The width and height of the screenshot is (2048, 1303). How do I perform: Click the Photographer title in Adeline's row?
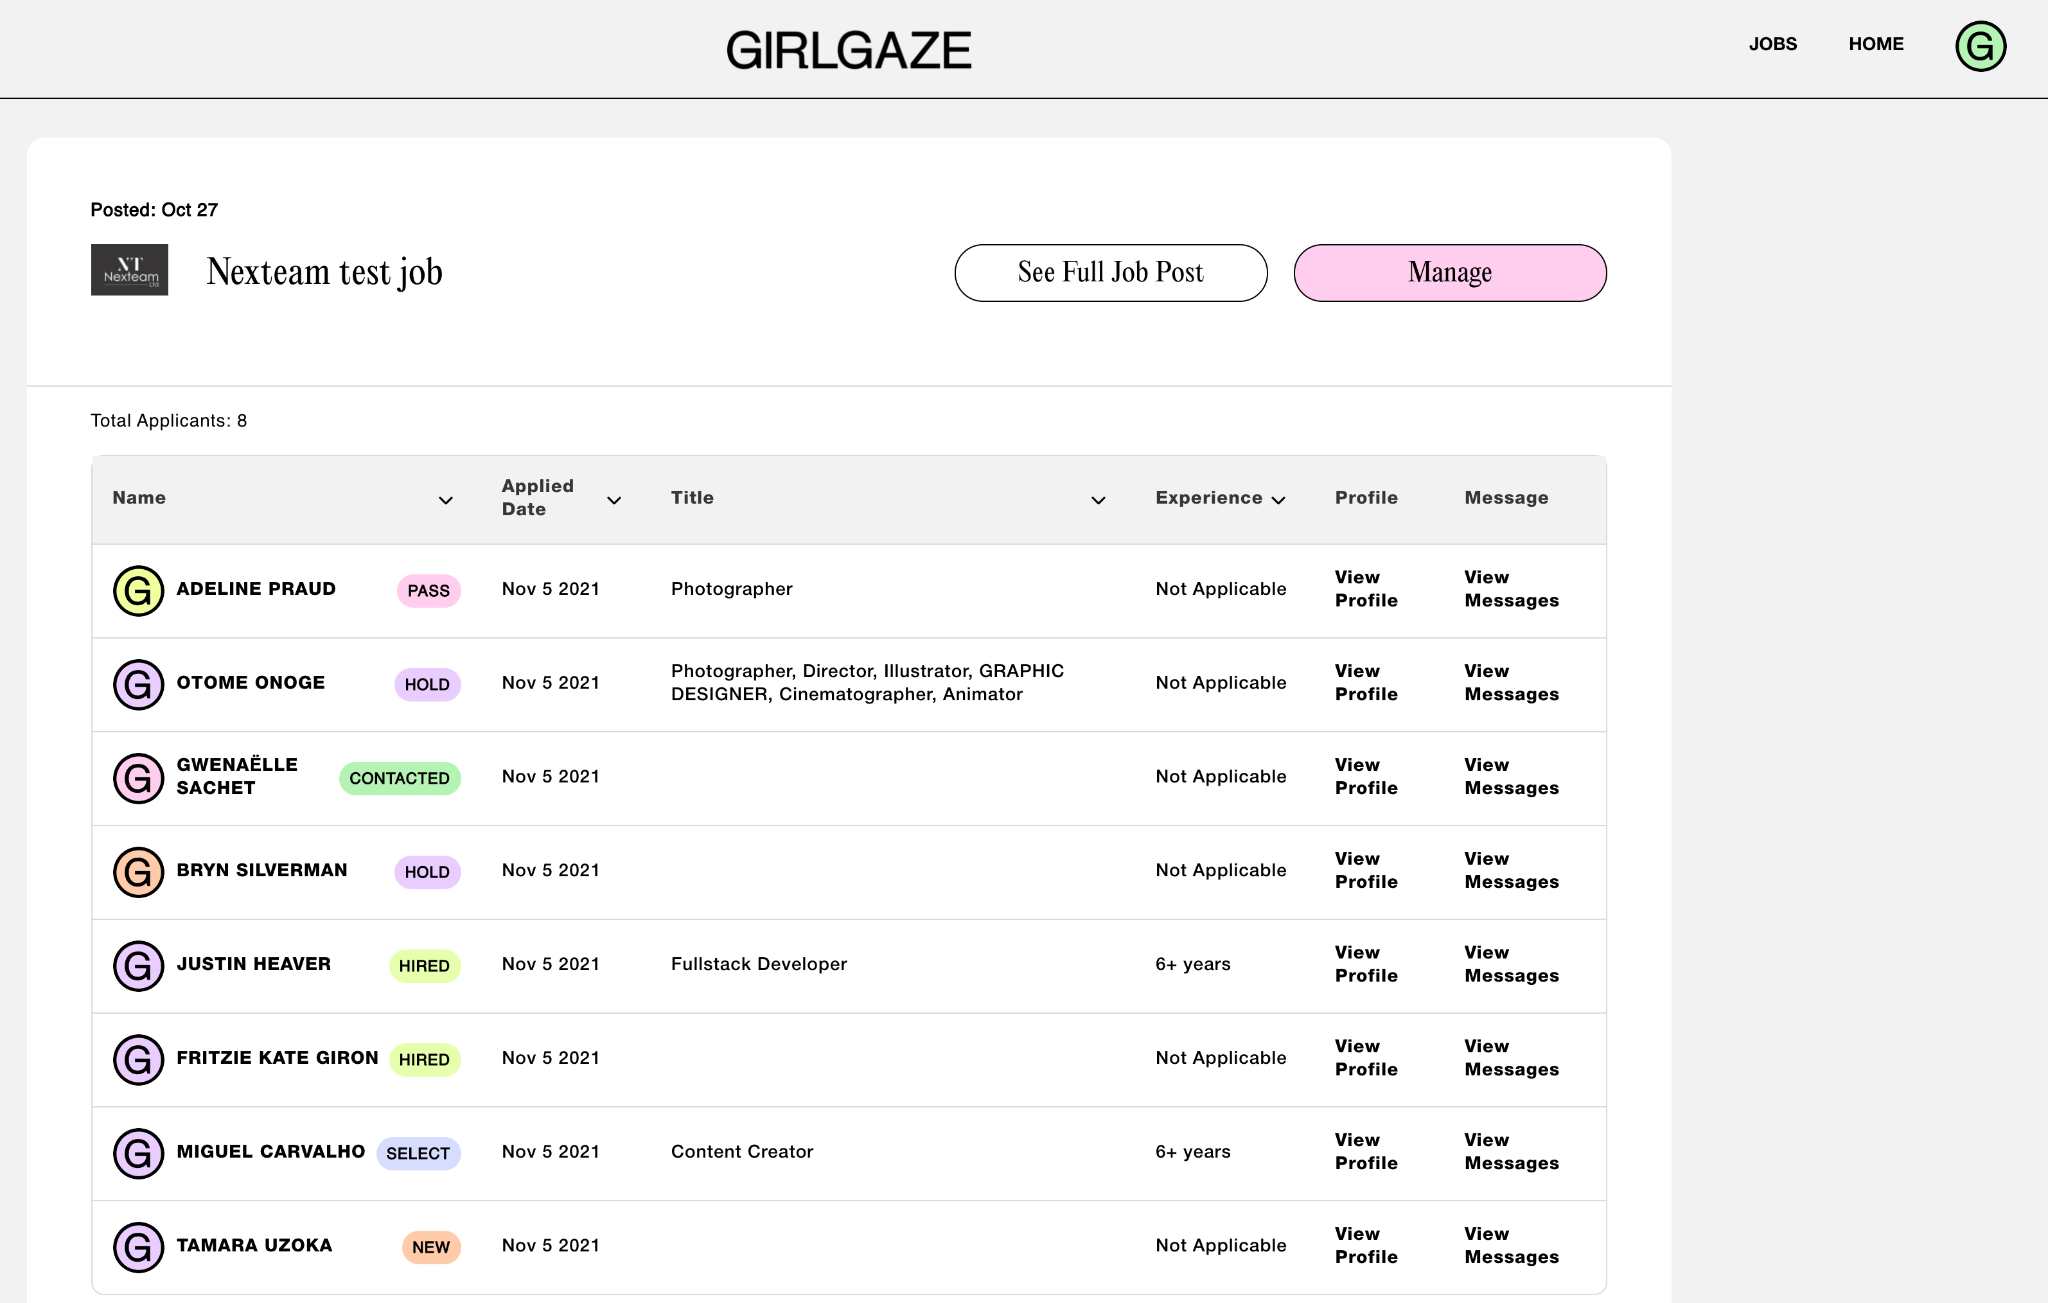click(732, 589)
